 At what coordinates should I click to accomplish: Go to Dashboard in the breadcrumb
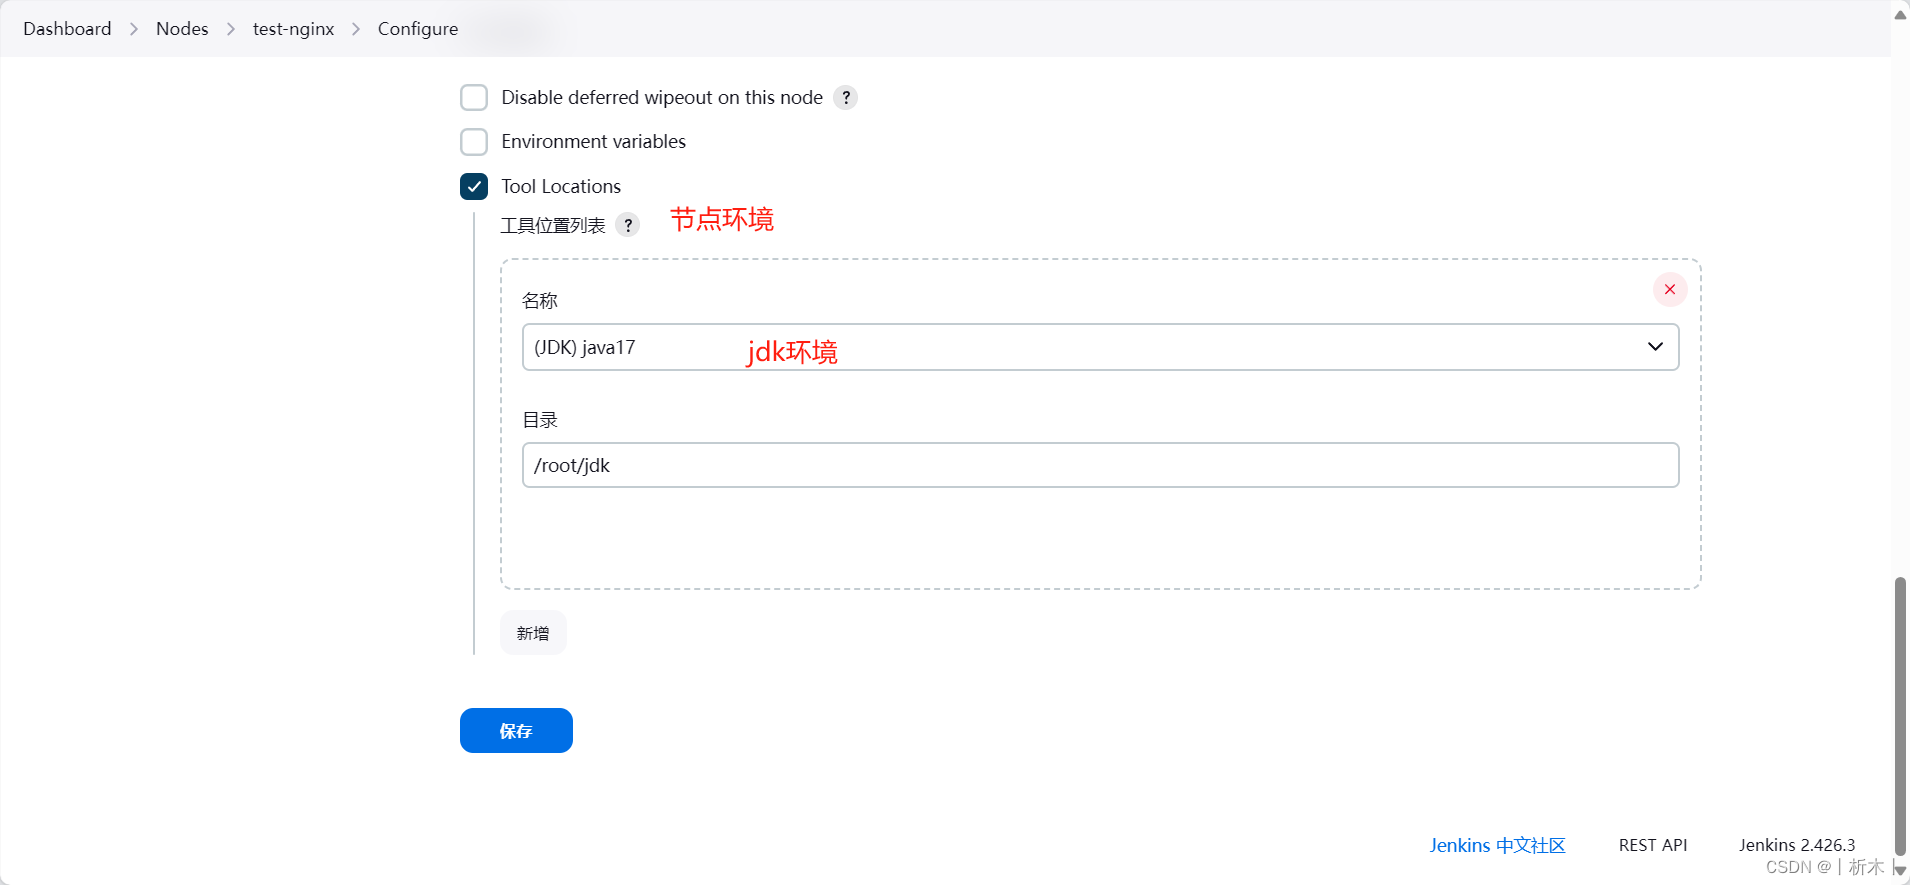67,29
